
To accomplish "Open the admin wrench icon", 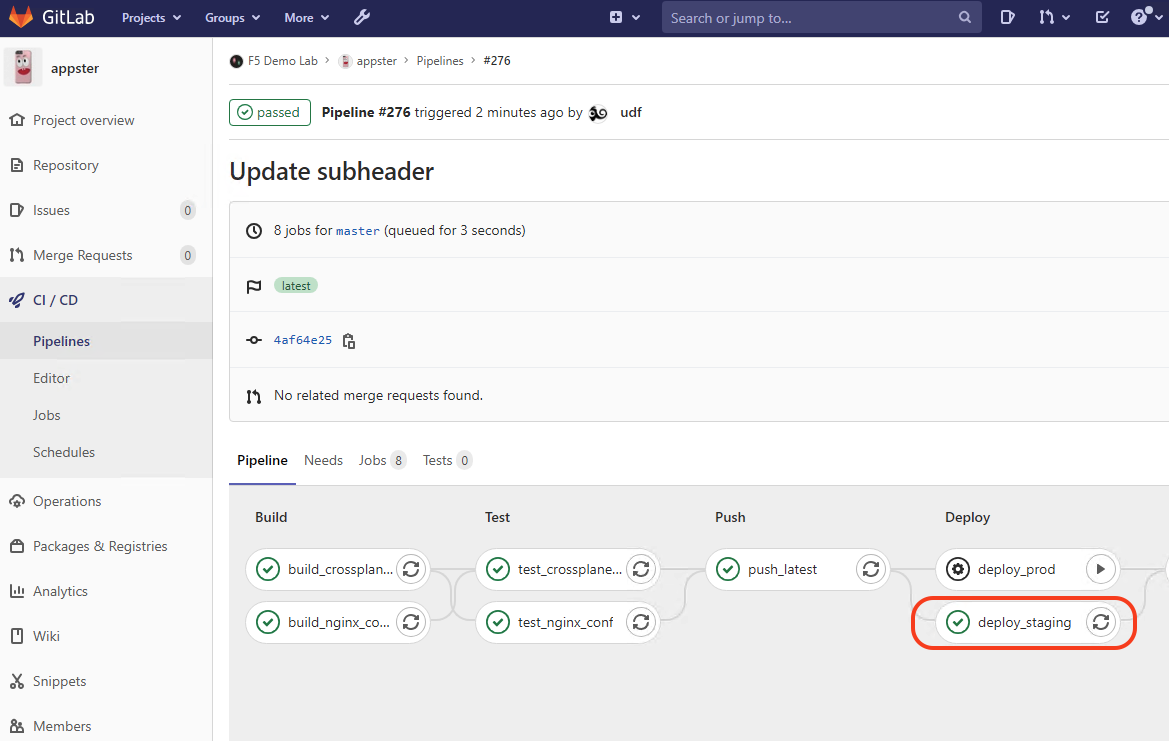I will [362, 18].
